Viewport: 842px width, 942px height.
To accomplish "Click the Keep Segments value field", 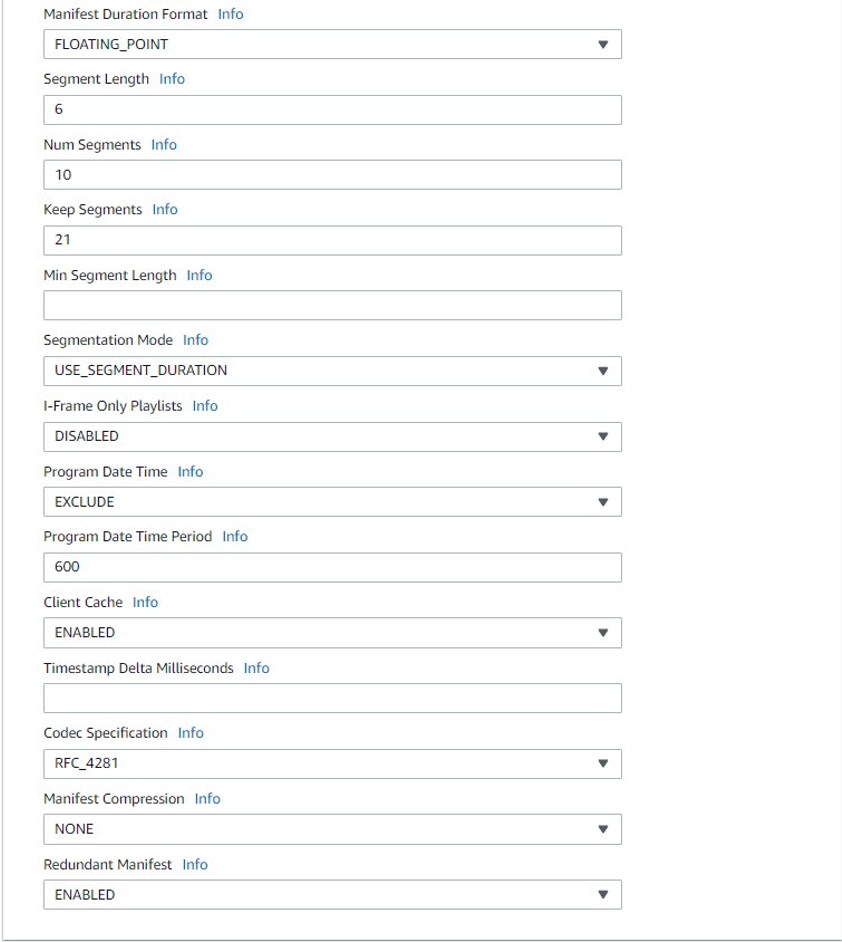I will point(332,239).
